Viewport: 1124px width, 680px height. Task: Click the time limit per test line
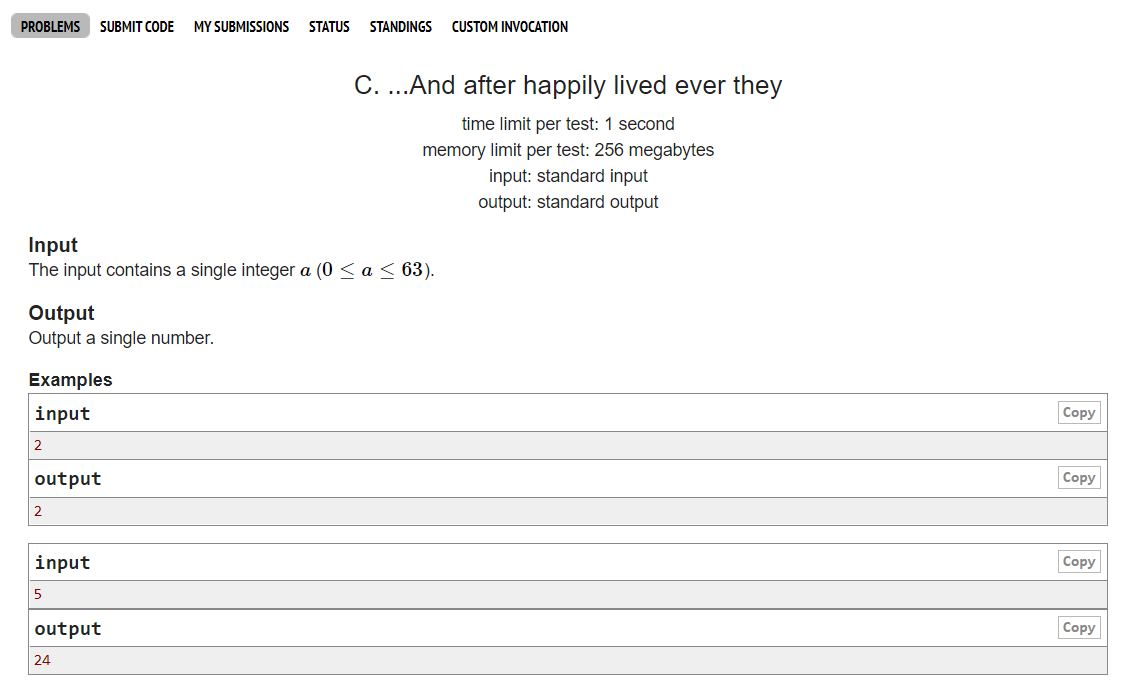tap(568, 124)
